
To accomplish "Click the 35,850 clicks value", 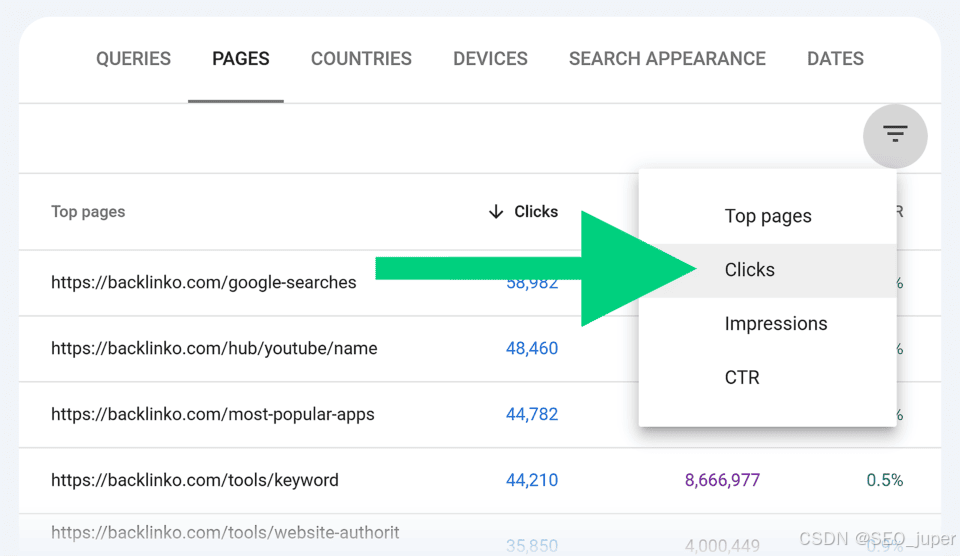I will coord(532,546).
